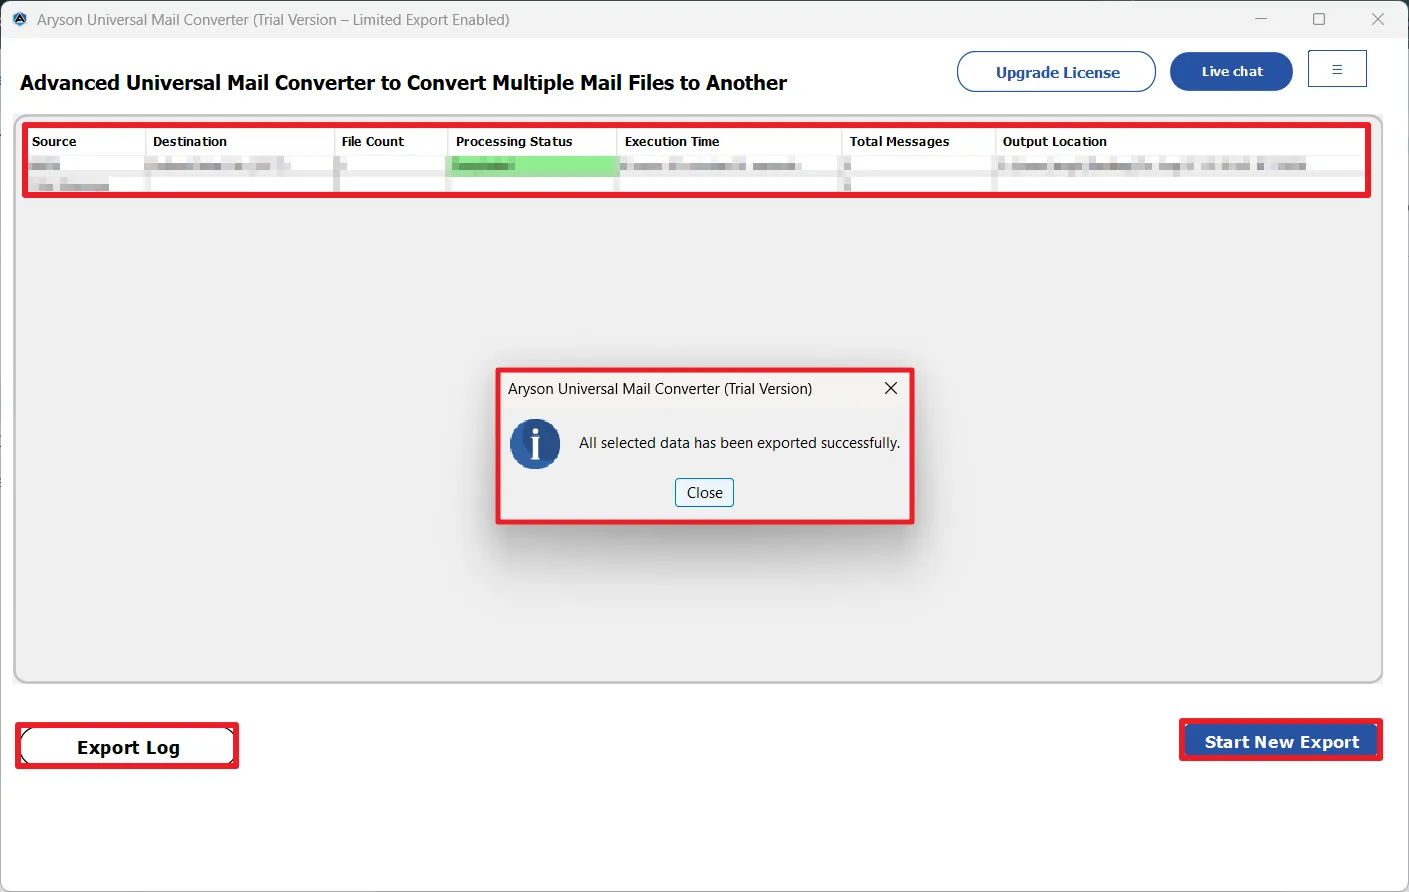Open Live chat
This screenshot has height=892, width=1409.
1232,72
